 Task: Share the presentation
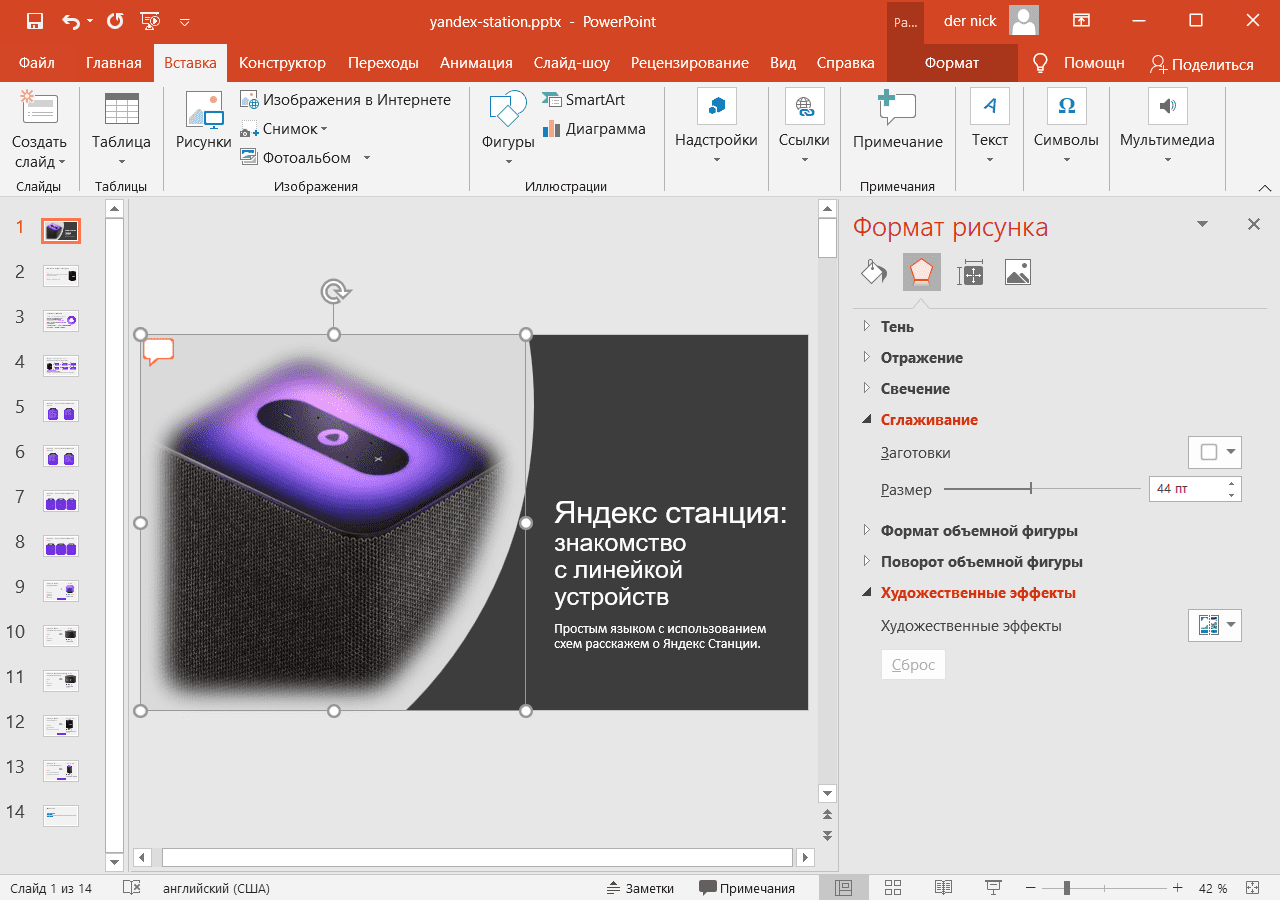coord(1201,64)
